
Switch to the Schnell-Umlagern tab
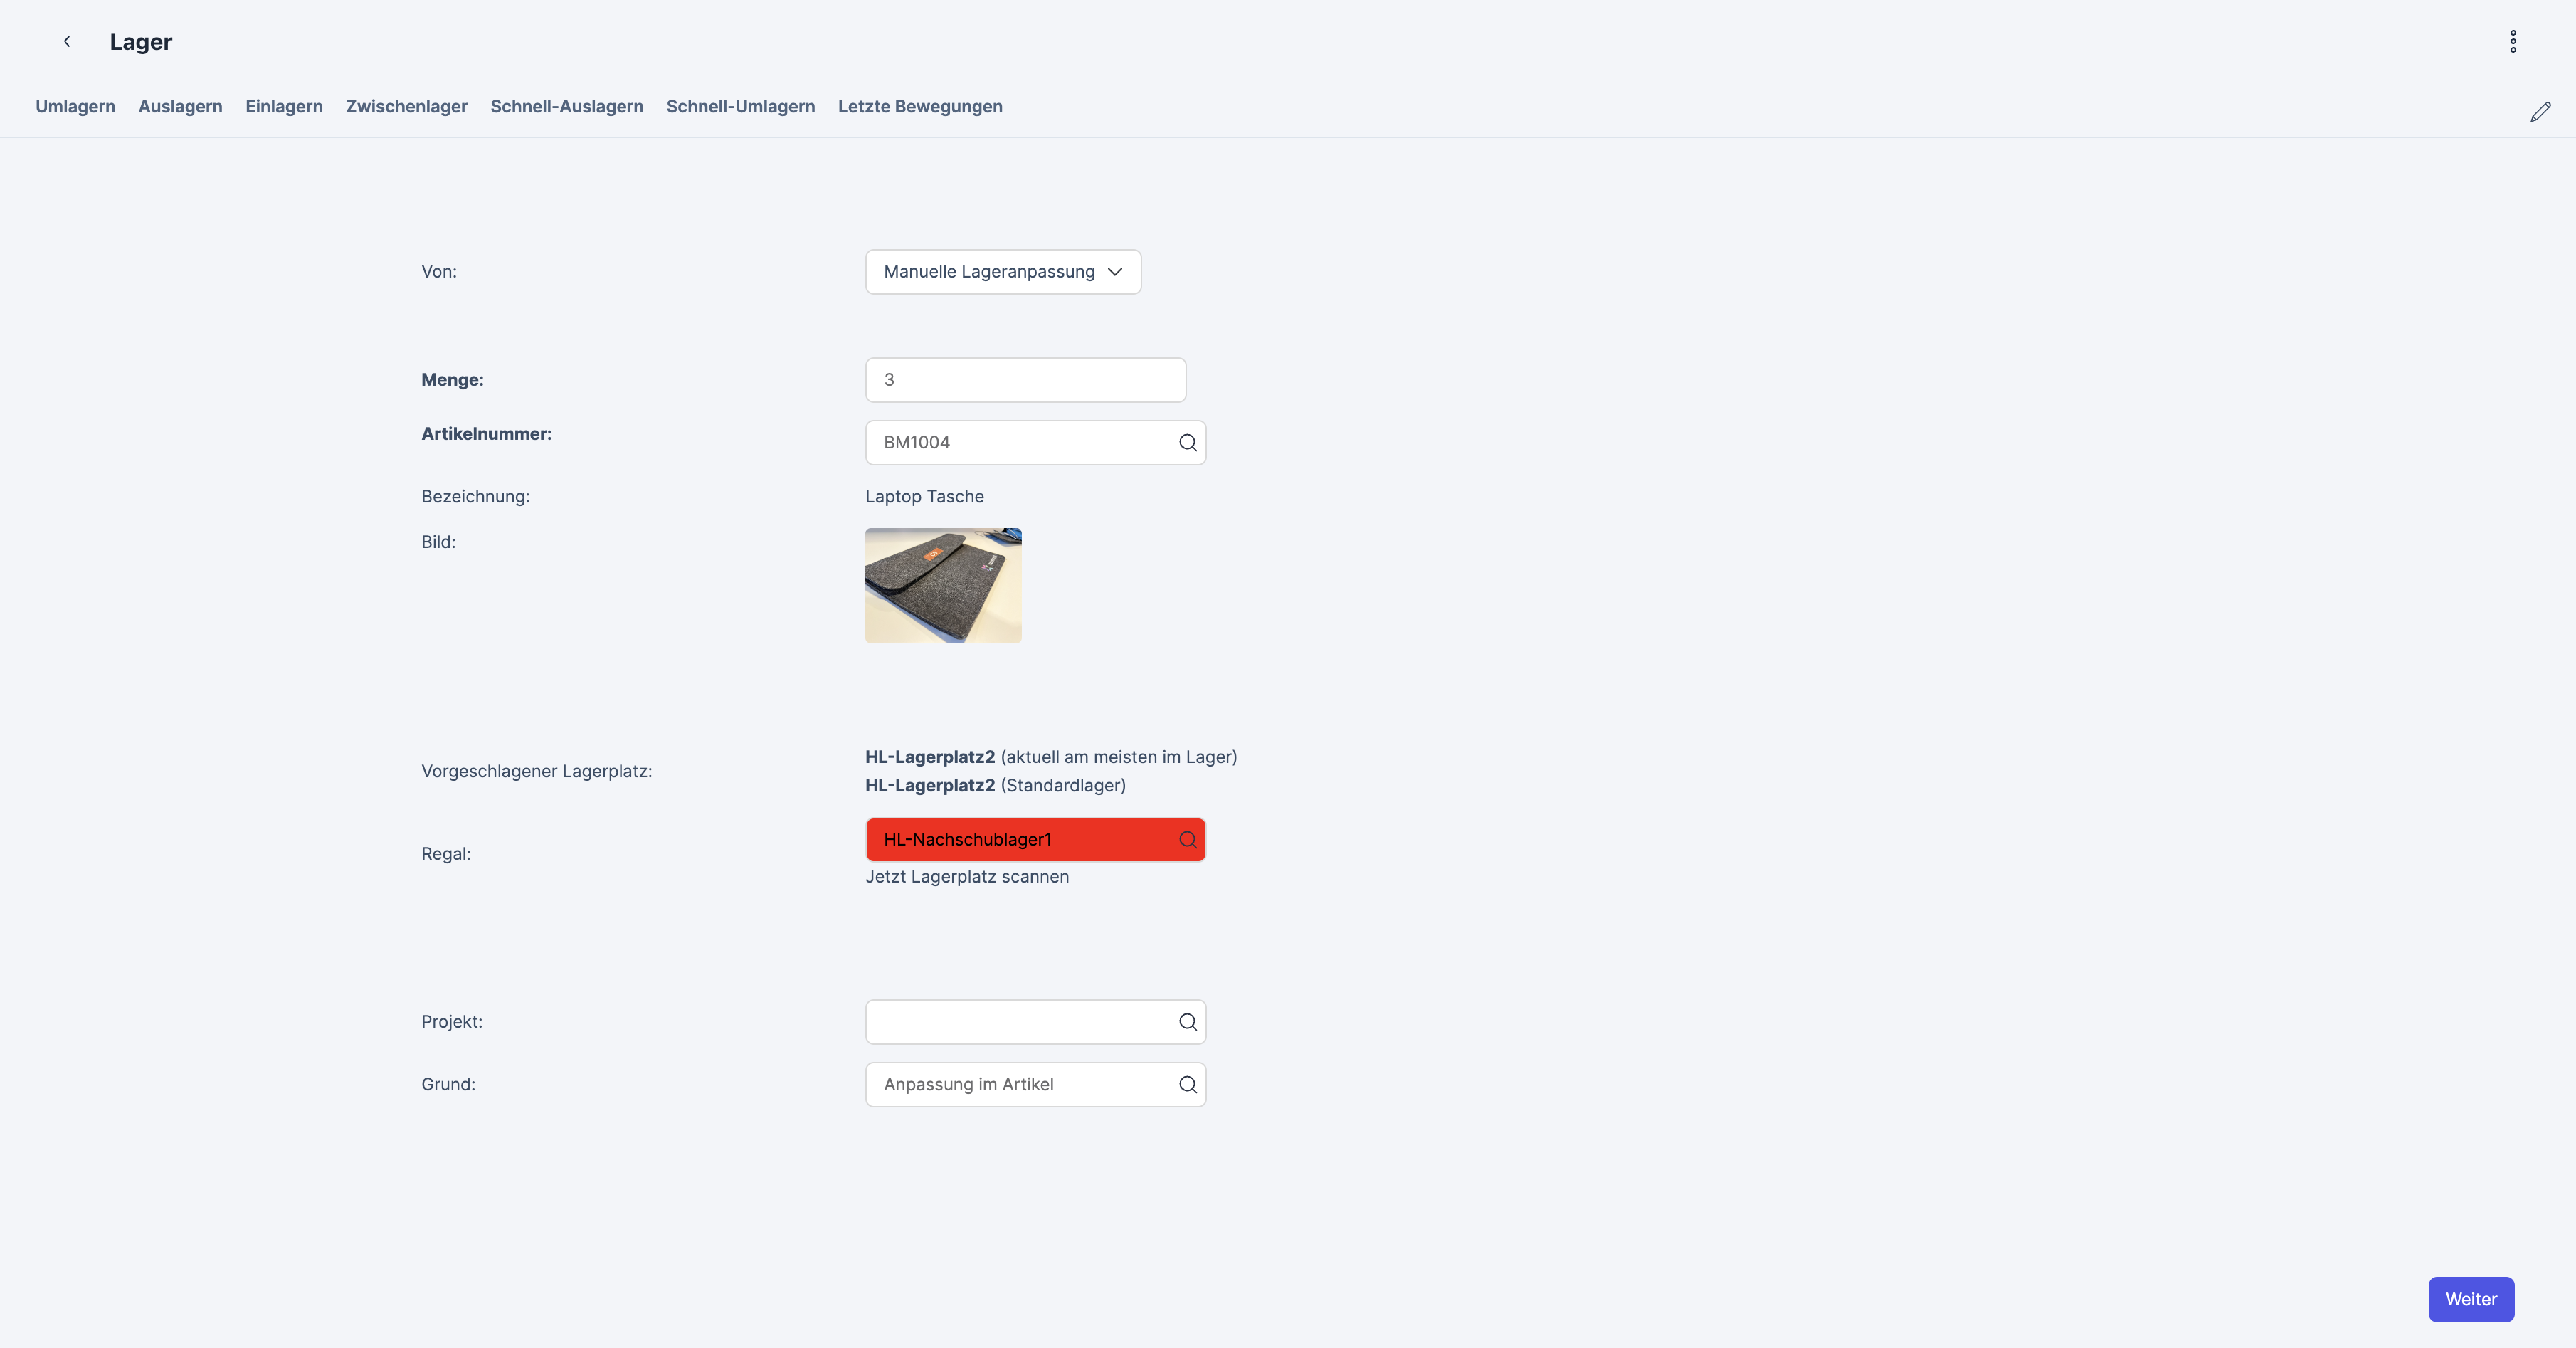point(740,107)
